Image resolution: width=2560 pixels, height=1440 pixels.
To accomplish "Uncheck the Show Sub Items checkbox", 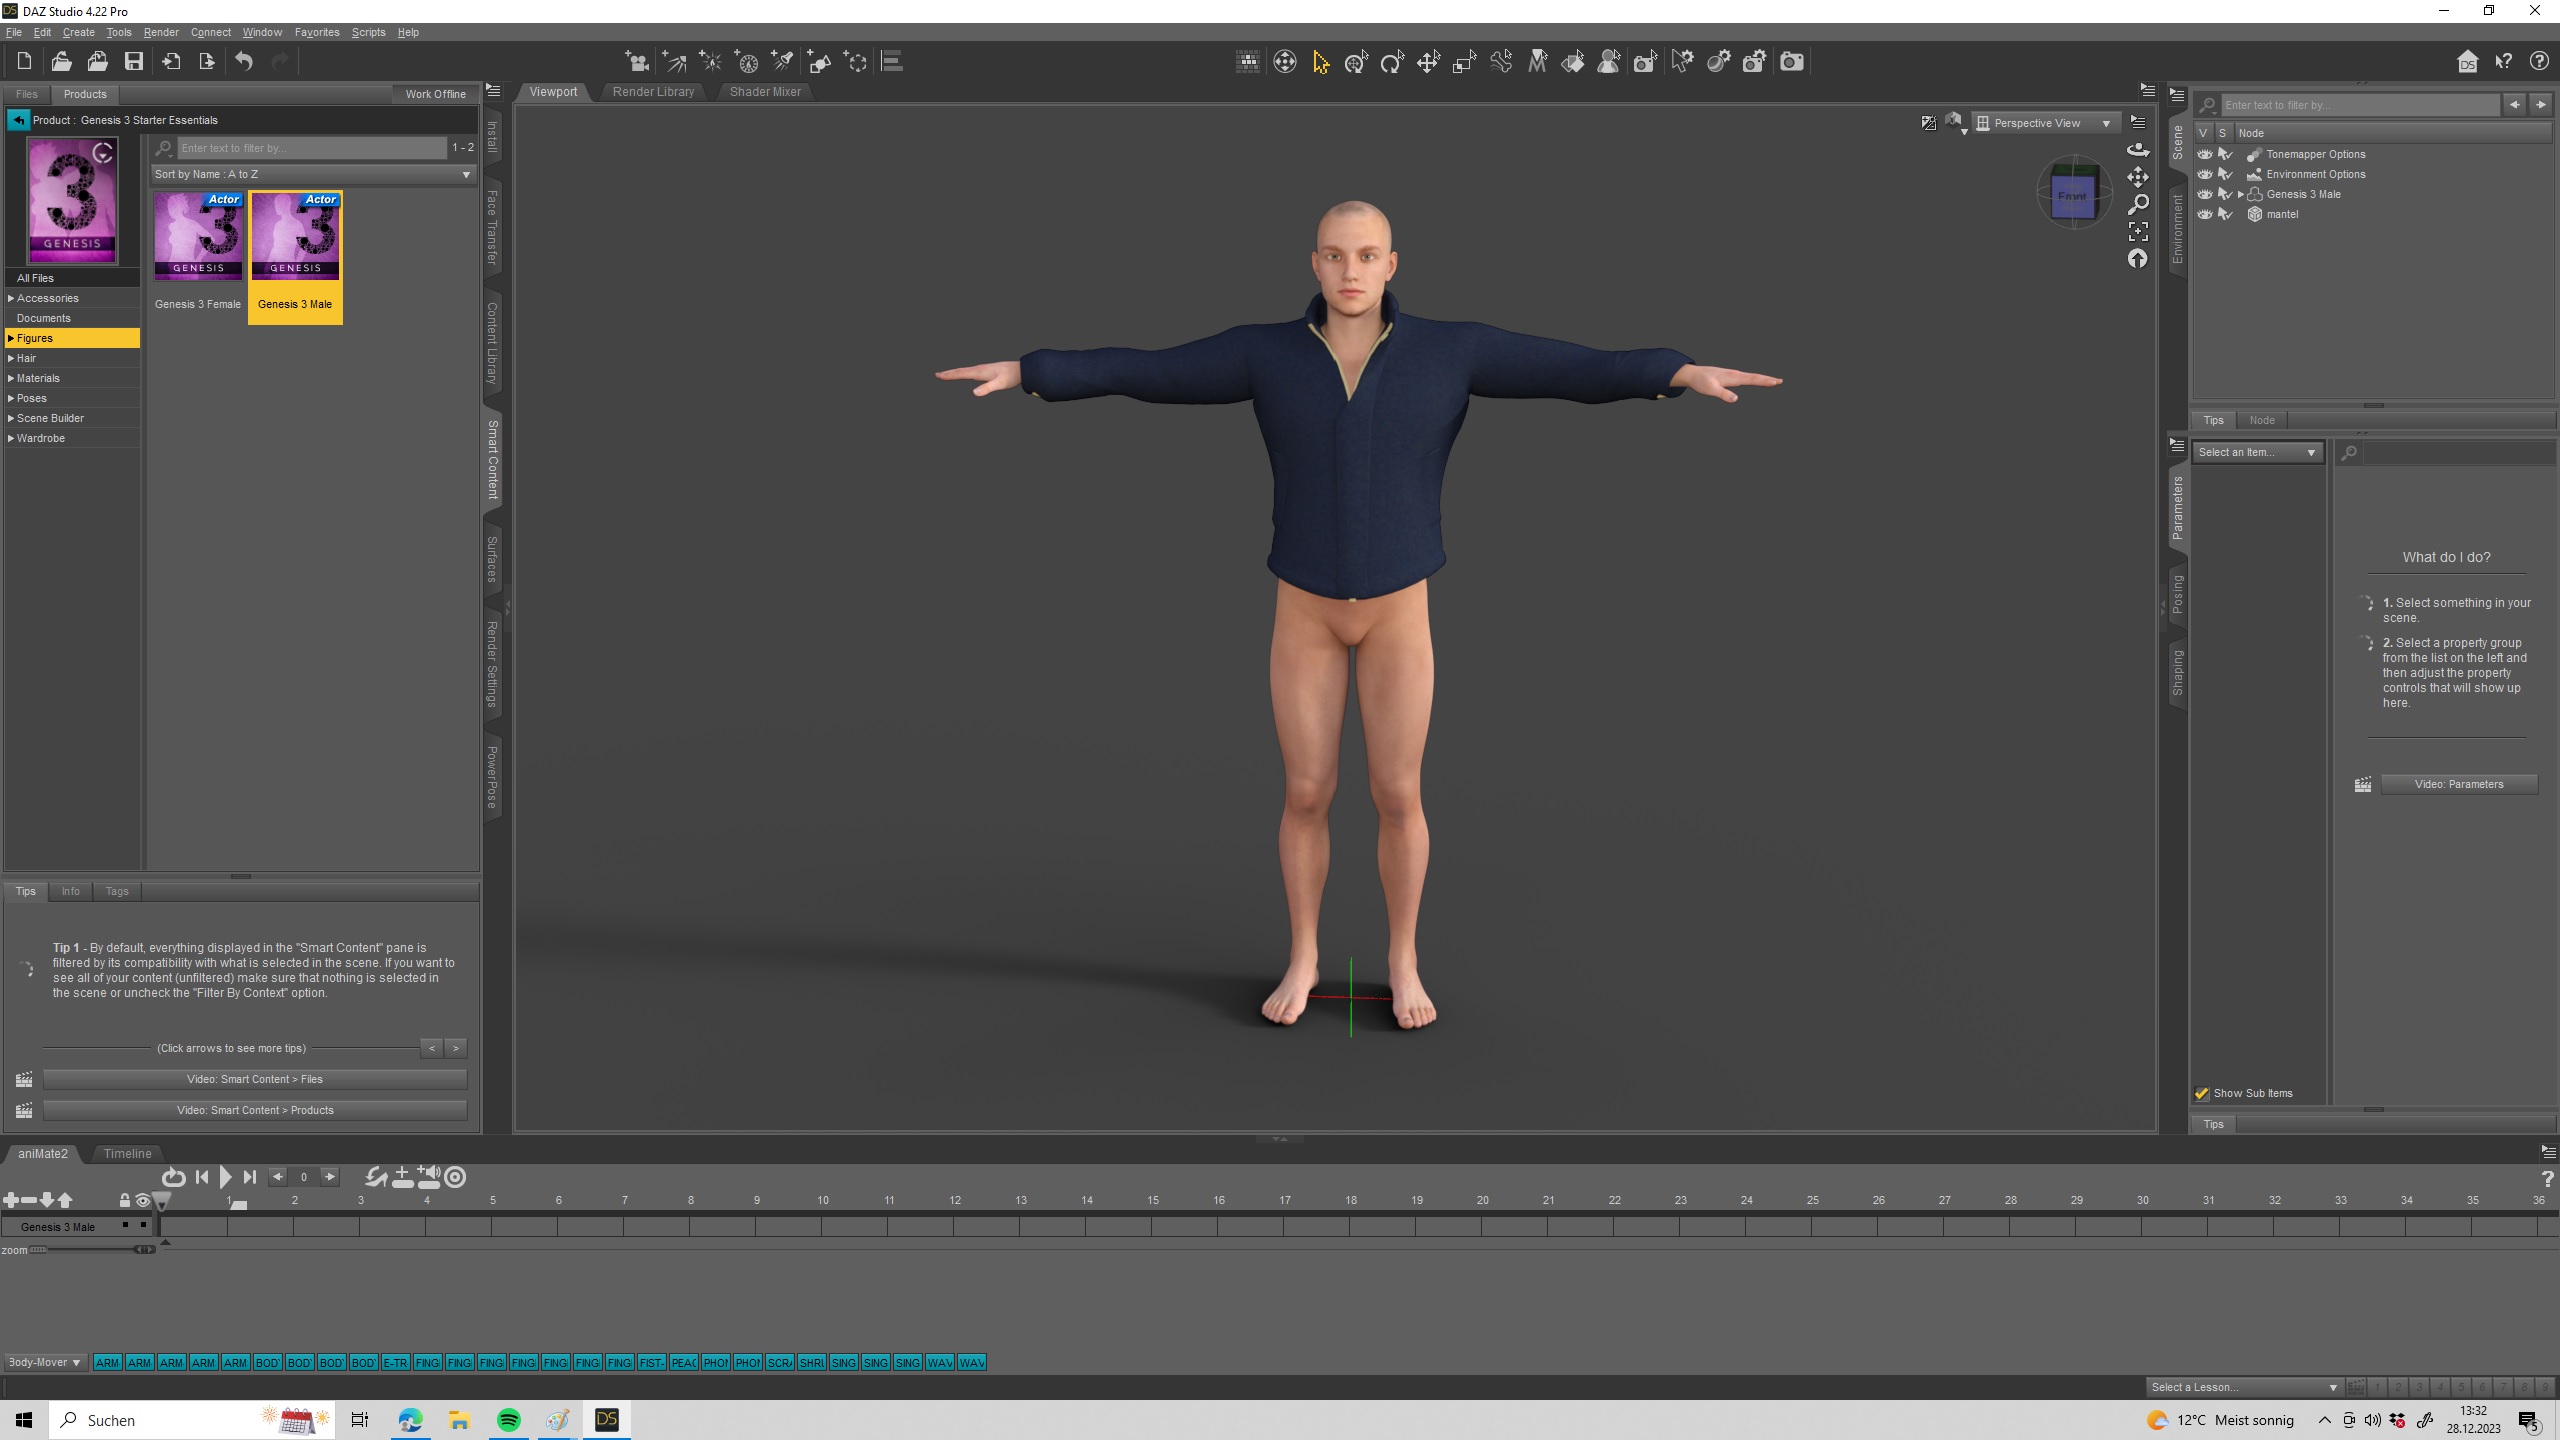I will point(2201,1093).
